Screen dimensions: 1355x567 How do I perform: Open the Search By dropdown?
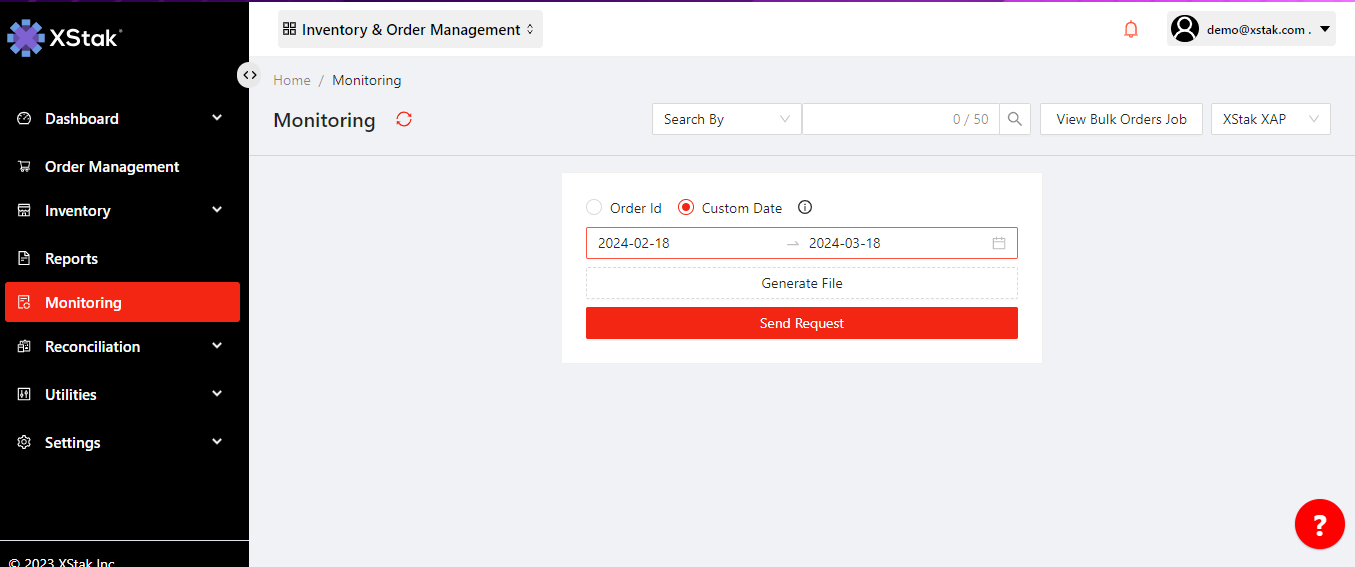pos(726,119)
